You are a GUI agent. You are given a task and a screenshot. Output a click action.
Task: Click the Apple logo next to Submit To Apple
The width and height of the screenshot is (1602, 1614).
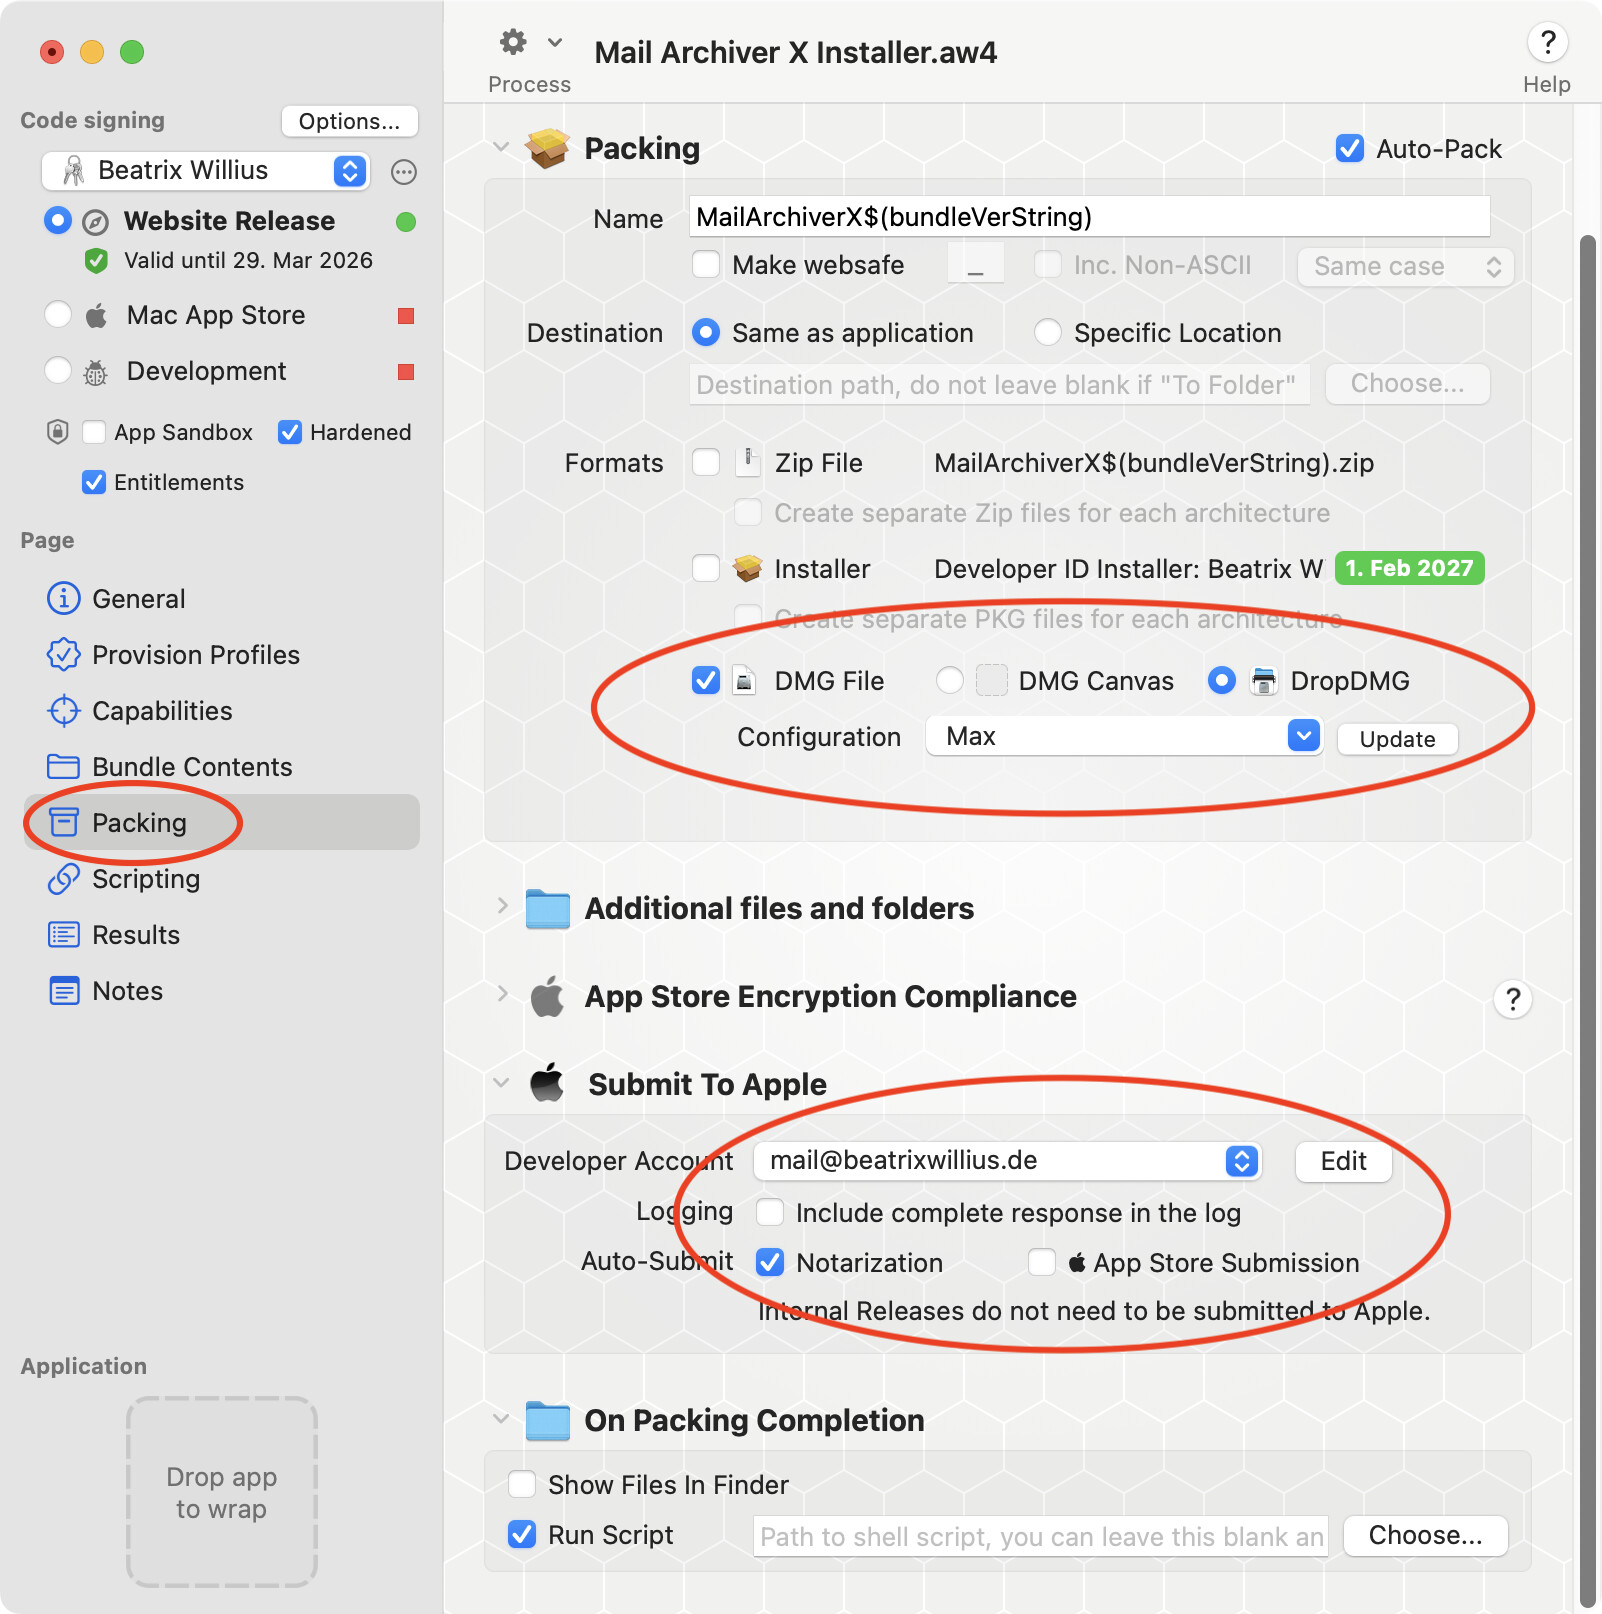pos(547,1083)
